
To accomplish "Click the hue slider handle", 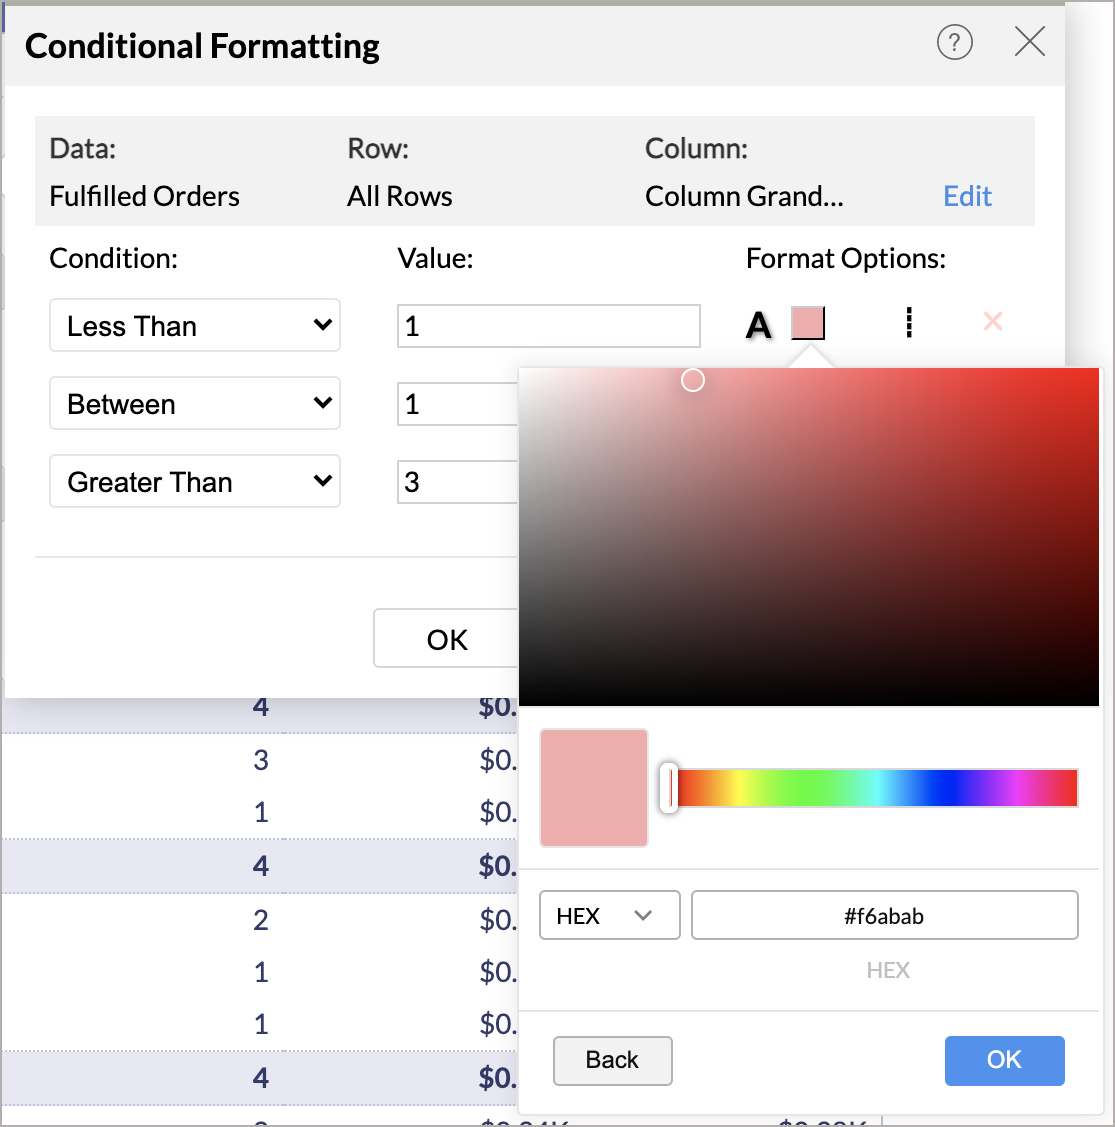I will 669,788.
